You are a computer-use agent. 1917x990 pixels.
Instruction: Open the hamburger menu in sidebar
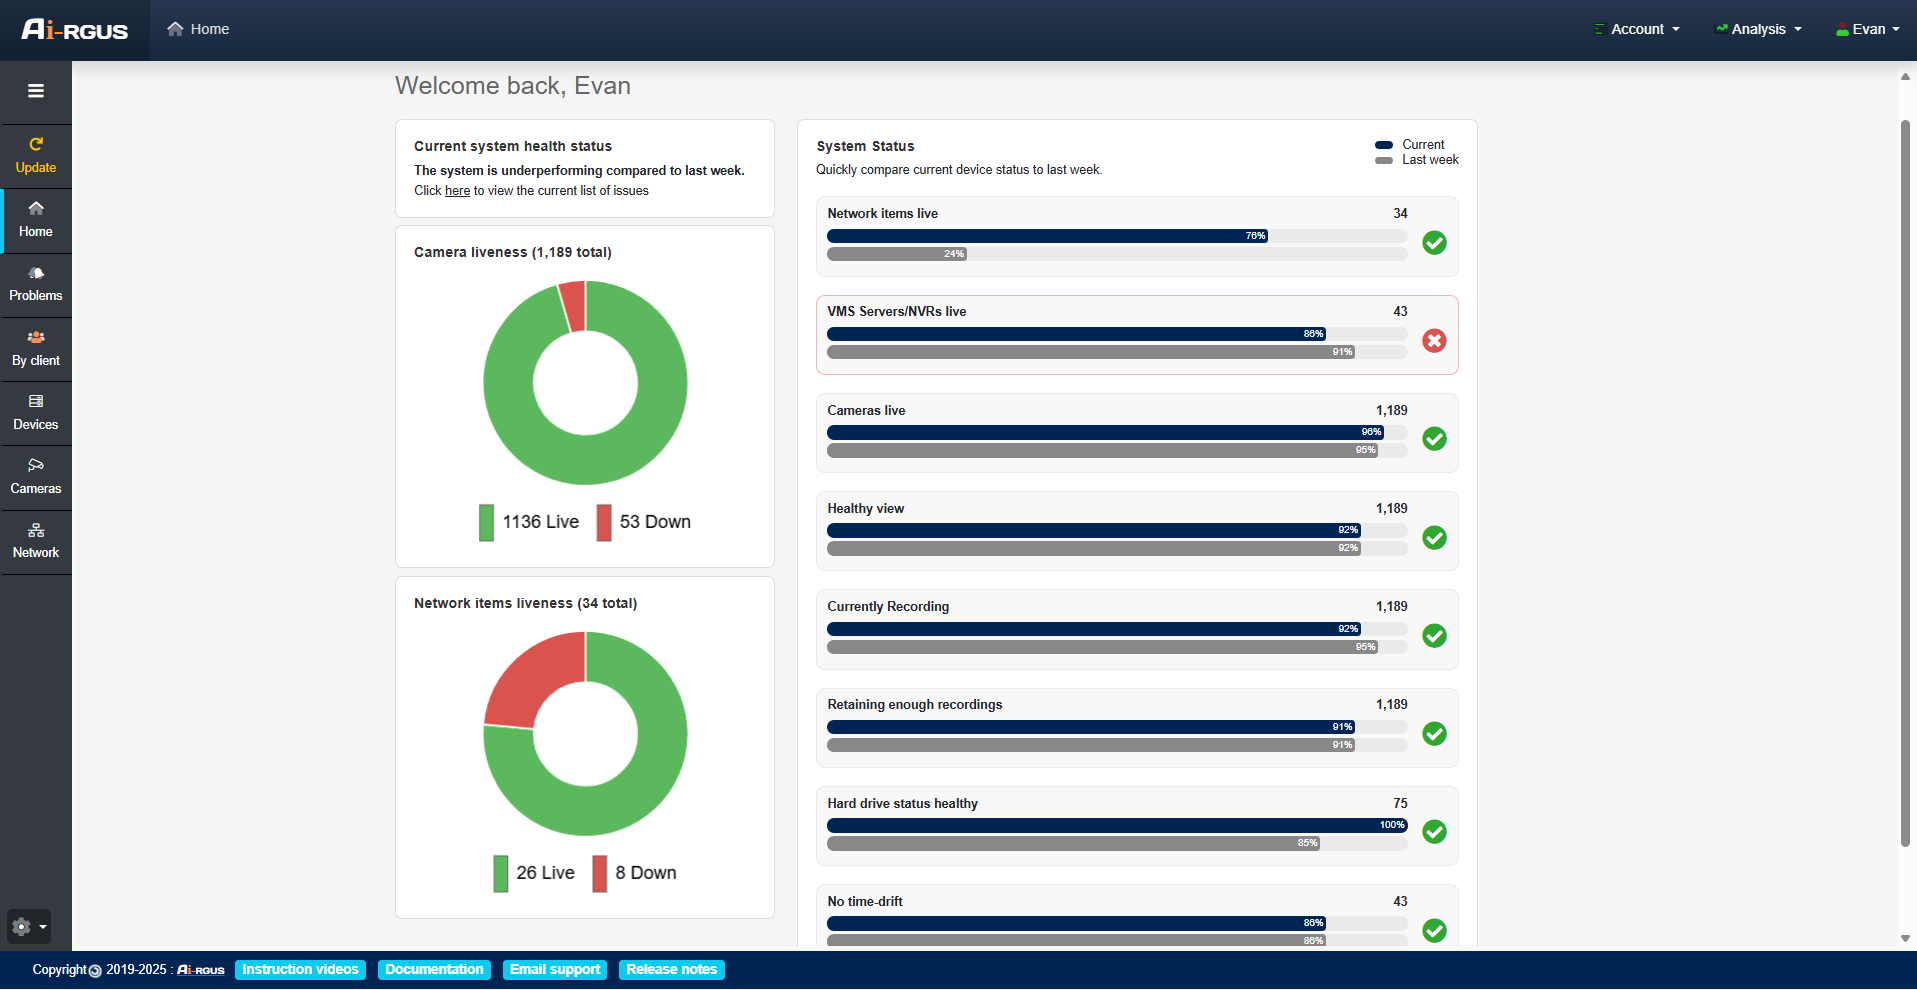[36, 91]
